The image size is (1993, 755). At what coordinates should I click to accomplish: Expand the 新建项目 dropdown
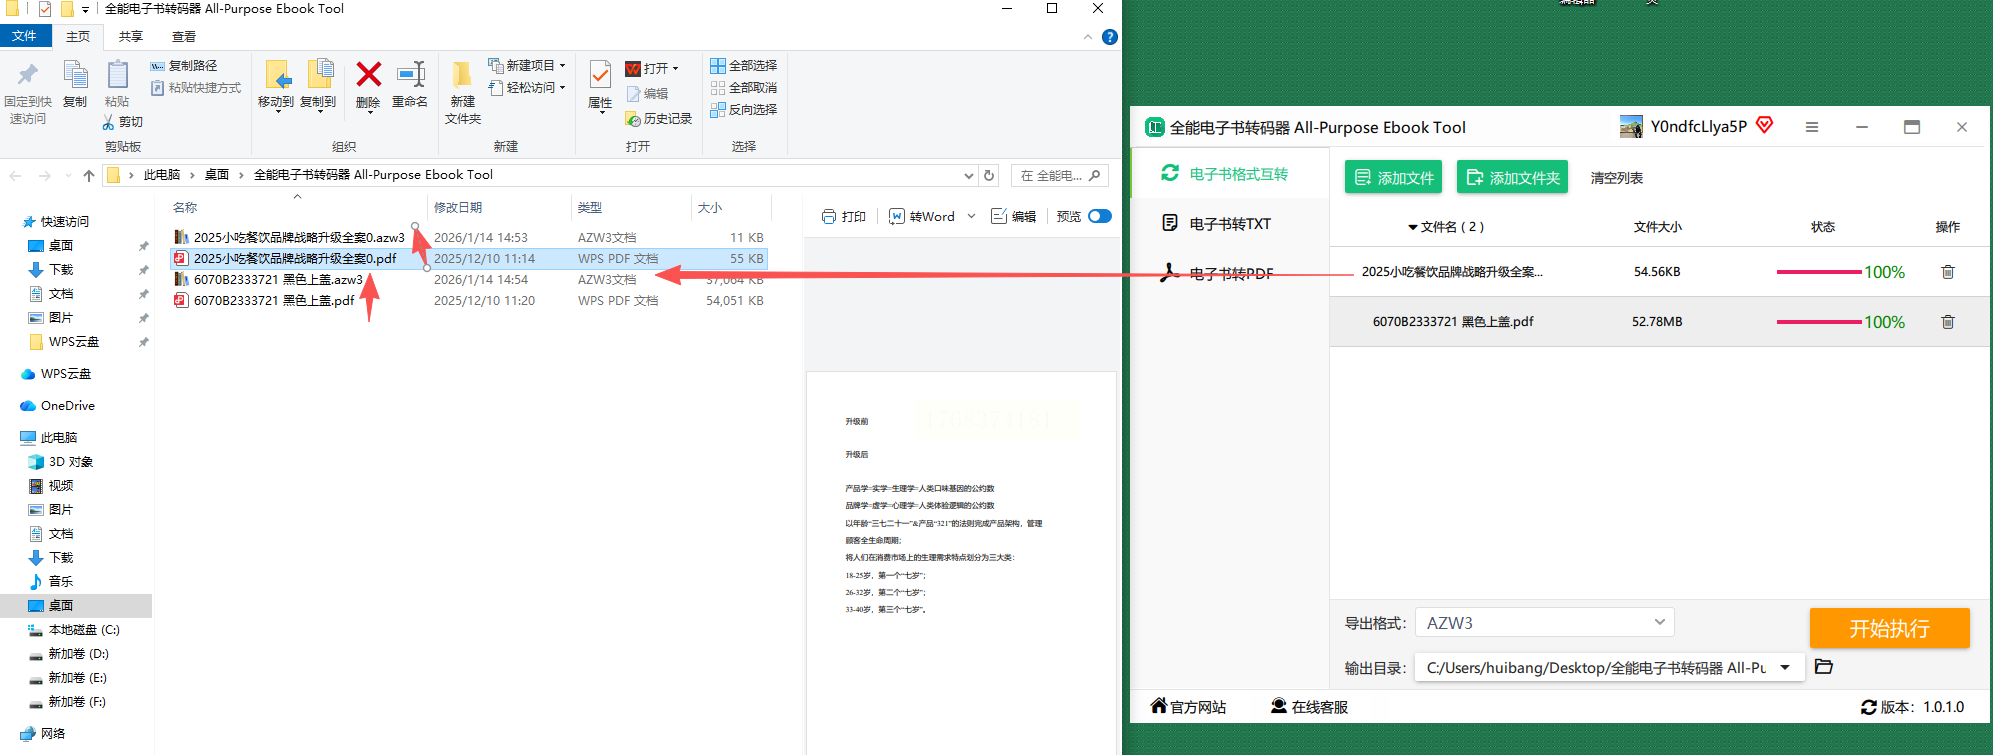[x=563, y=66]
